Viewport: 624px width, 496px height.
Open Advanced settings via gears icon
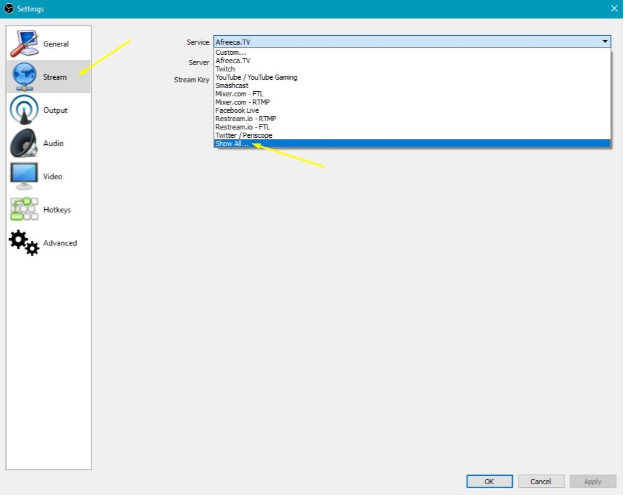click(24, 242)
